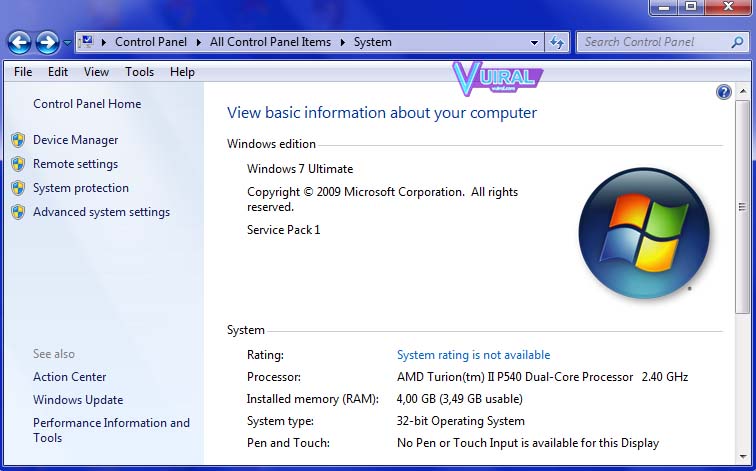Screen dimensions: 756x471
Task: Open System protection
Action: click(81, 188)
